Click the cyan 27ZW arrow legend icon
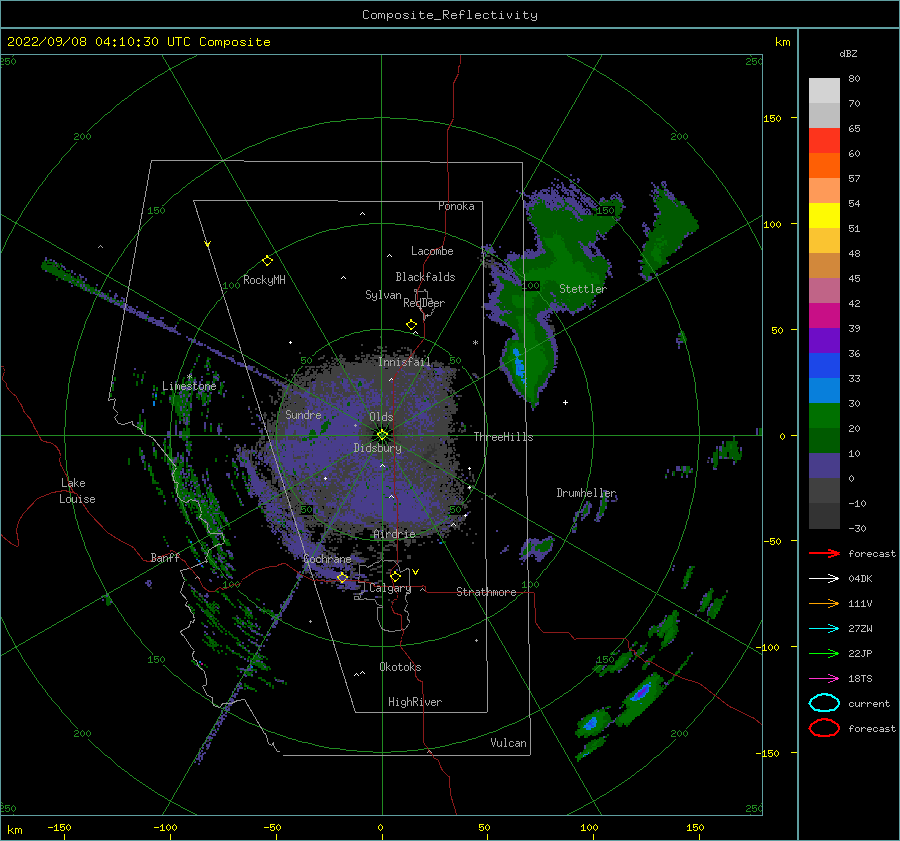This screenshot has height=841, width=900. [x=824, y=629]
